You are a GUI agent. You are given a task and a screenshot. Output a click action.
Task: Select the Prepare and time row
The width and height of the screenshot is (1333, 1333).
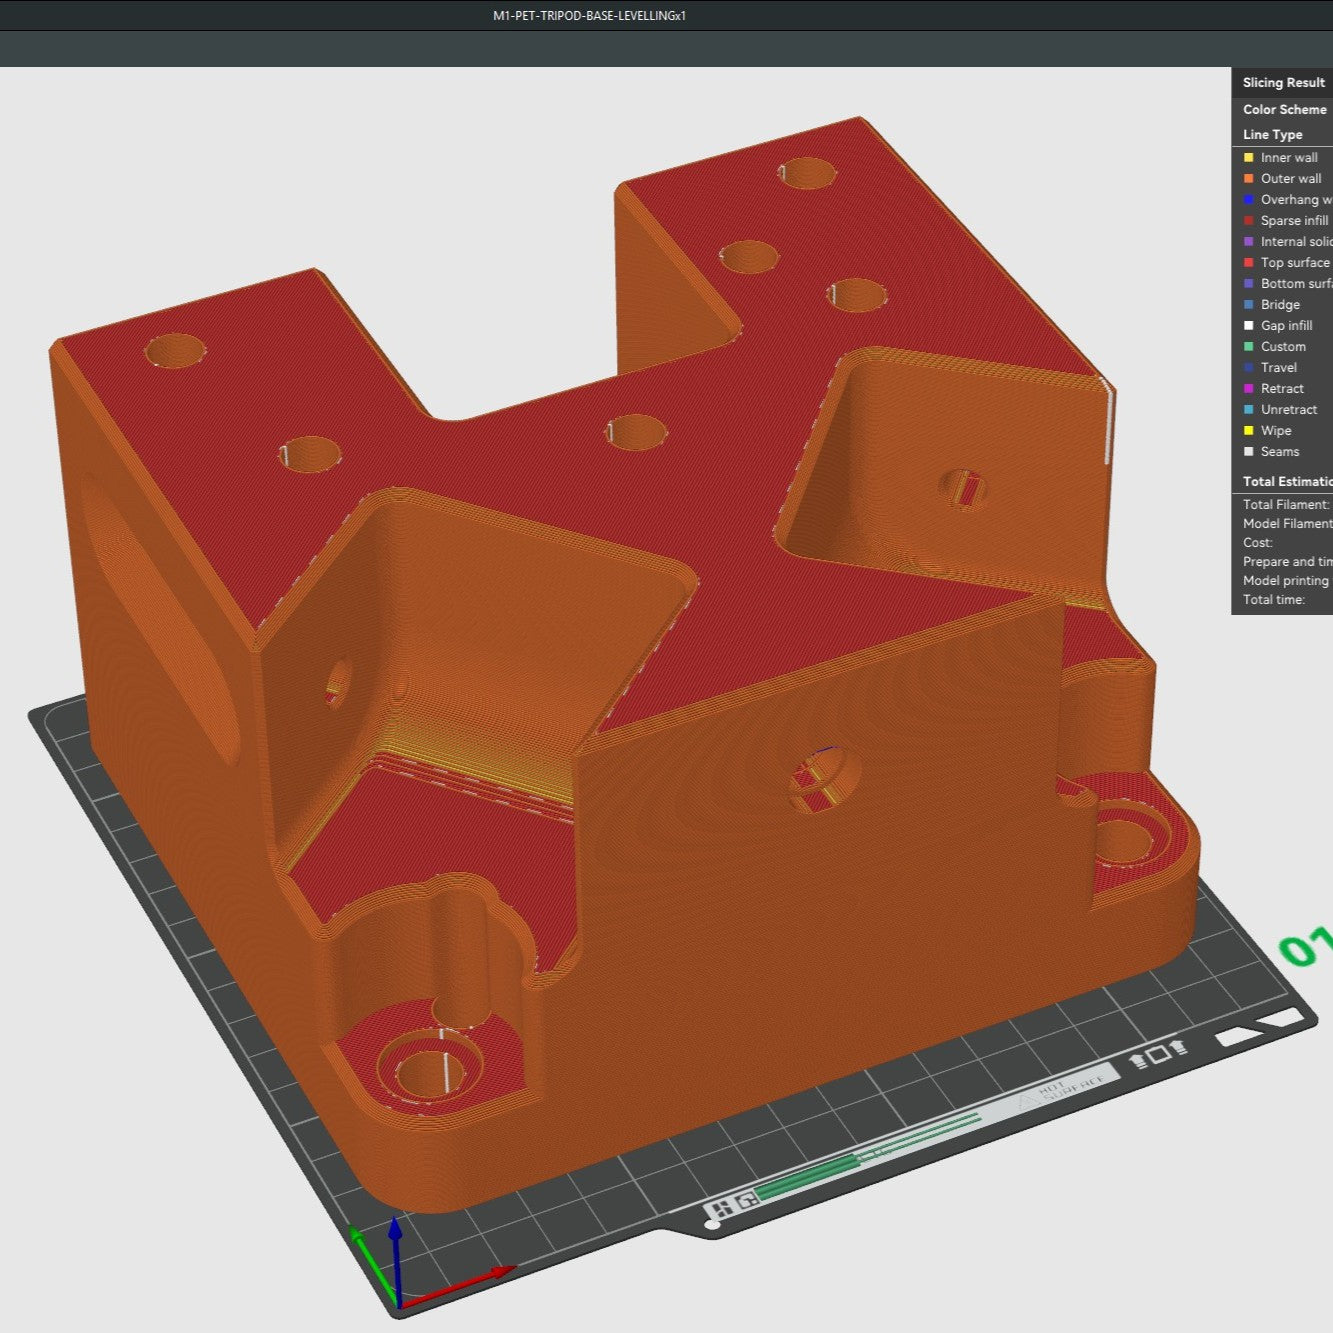(x=1287, y=561)
